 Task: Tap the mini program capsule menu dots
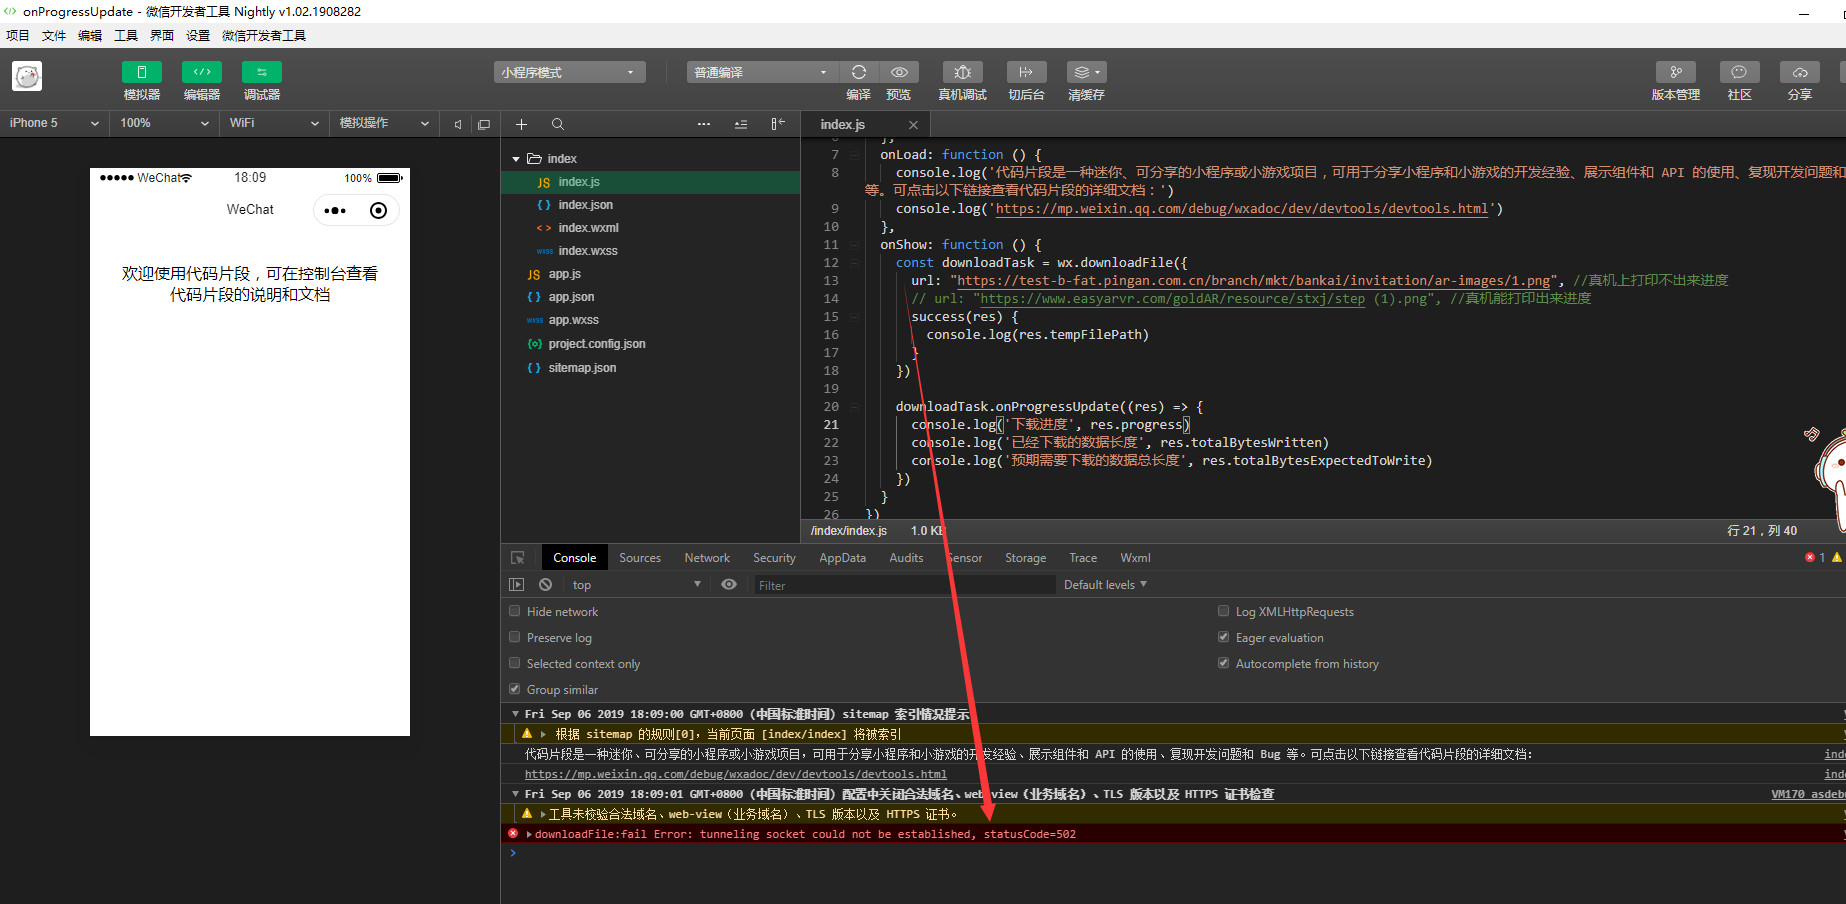tap(335, 210)
